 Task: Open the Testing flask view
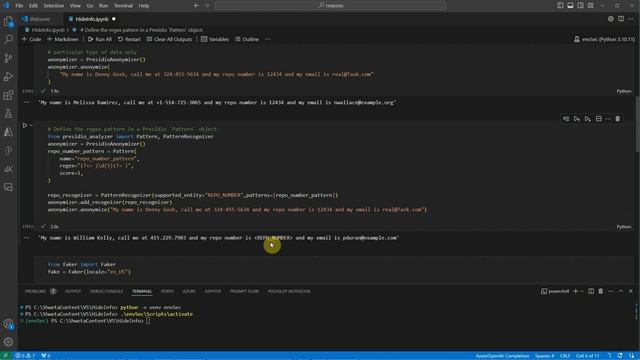(8, 113)
